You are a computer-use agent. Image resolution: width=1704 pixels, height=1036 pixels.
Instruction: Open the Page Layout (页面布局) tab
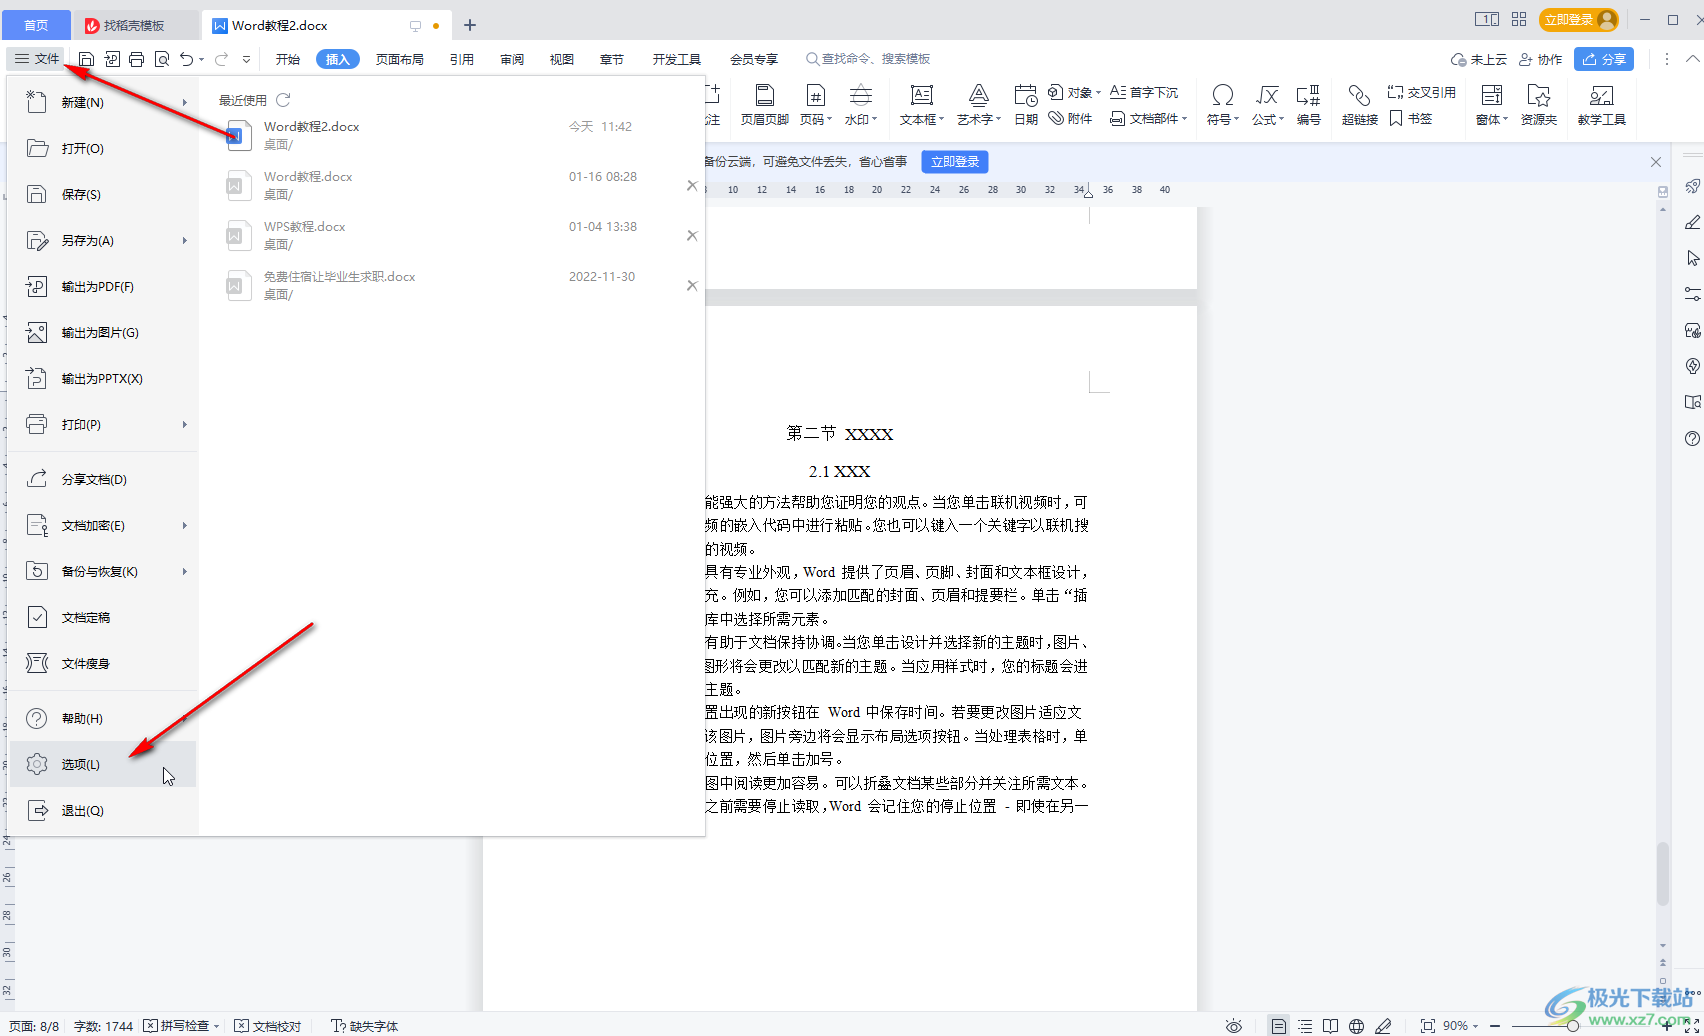(x=400, y=59)
